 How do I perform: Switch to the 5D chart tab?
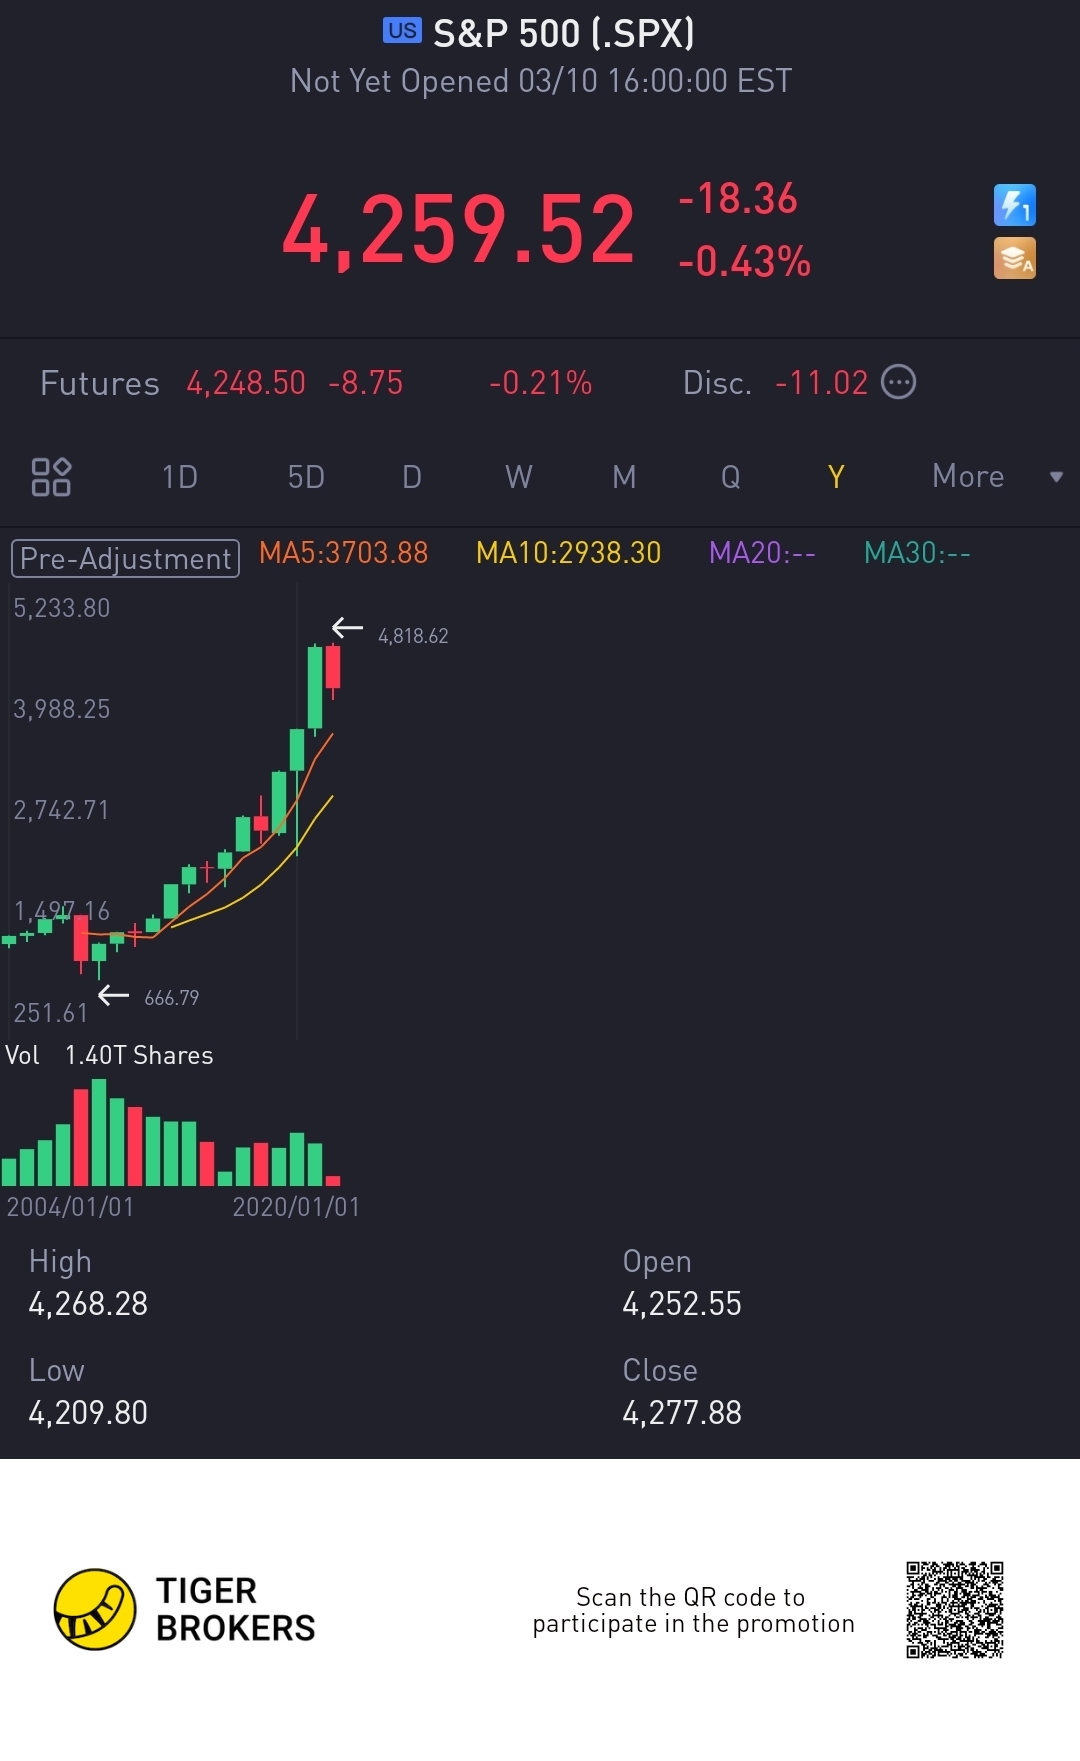pyautogui.click(x=306, y=477)
